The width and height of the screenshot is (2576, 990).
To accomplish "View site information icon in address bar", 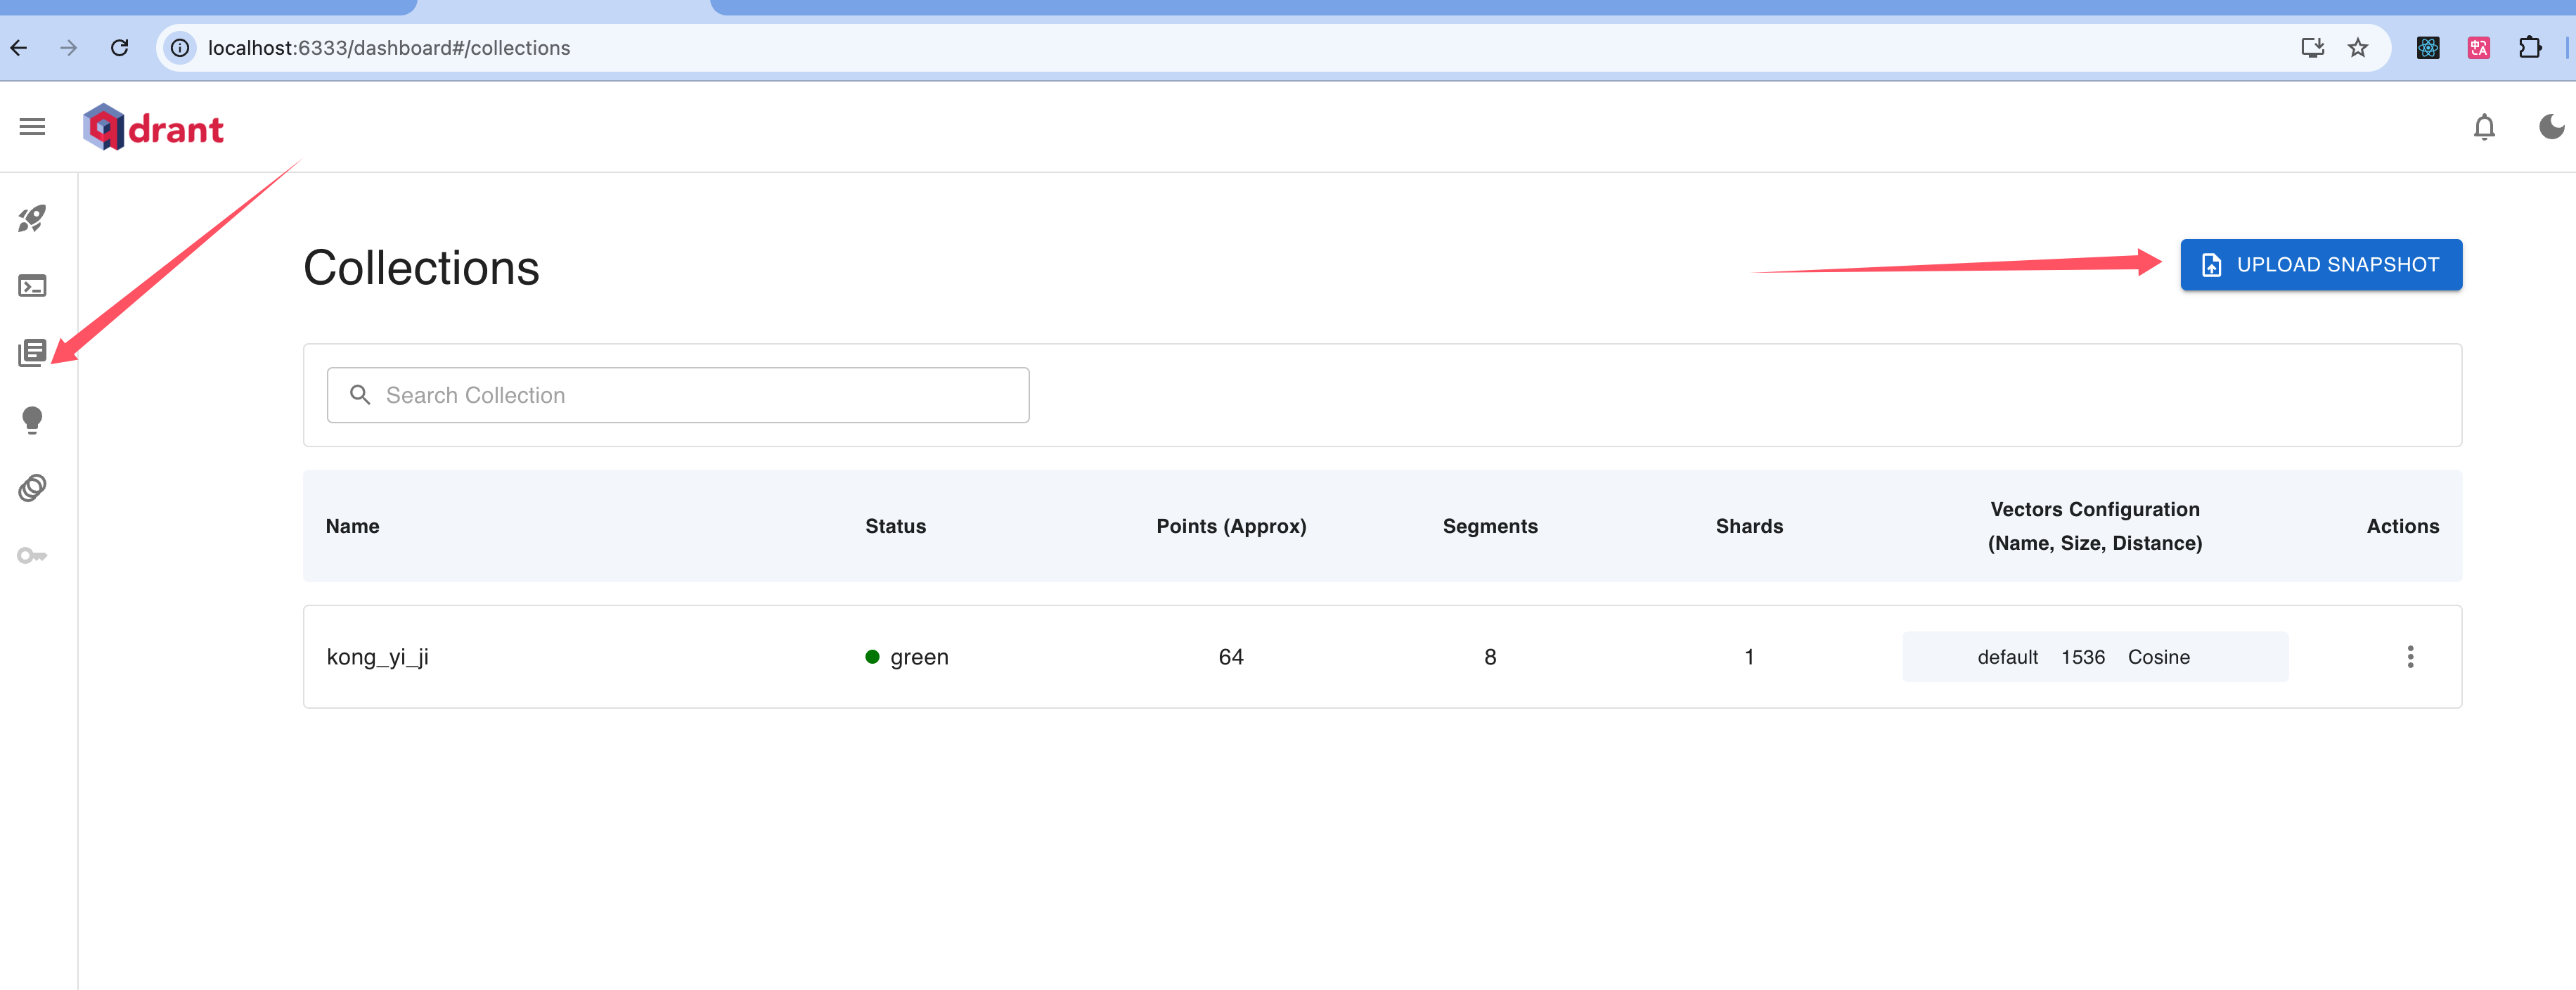I will [180, 48].
